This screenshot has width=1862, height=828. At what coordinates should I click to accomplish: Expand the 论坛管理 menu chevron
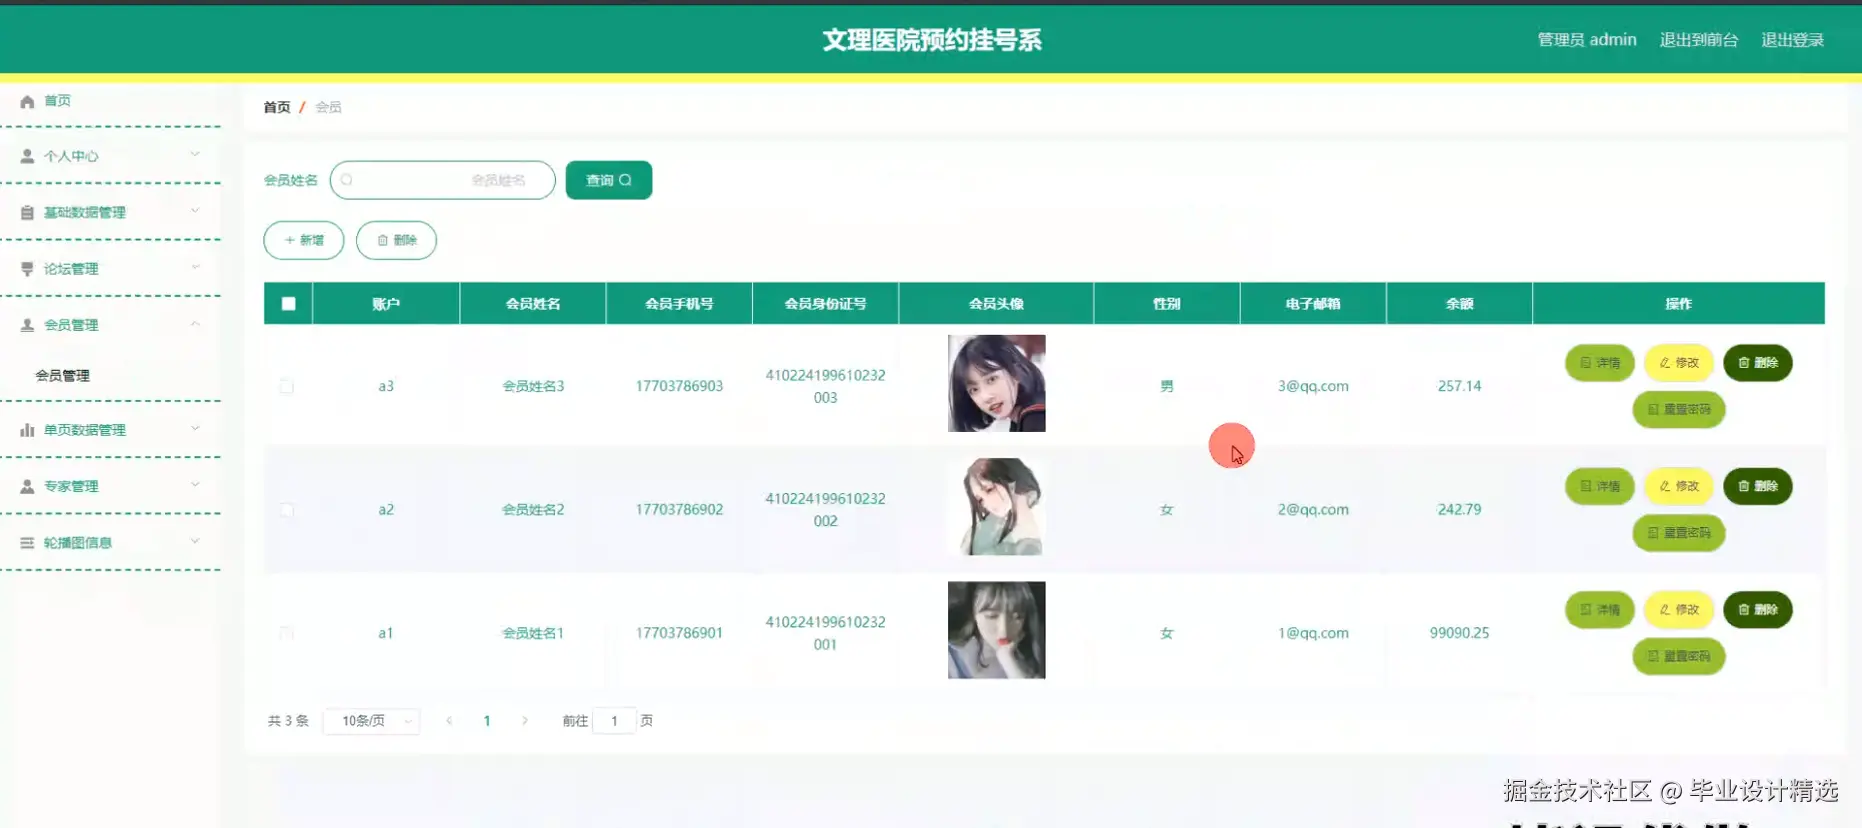click(x=195, y=267)
